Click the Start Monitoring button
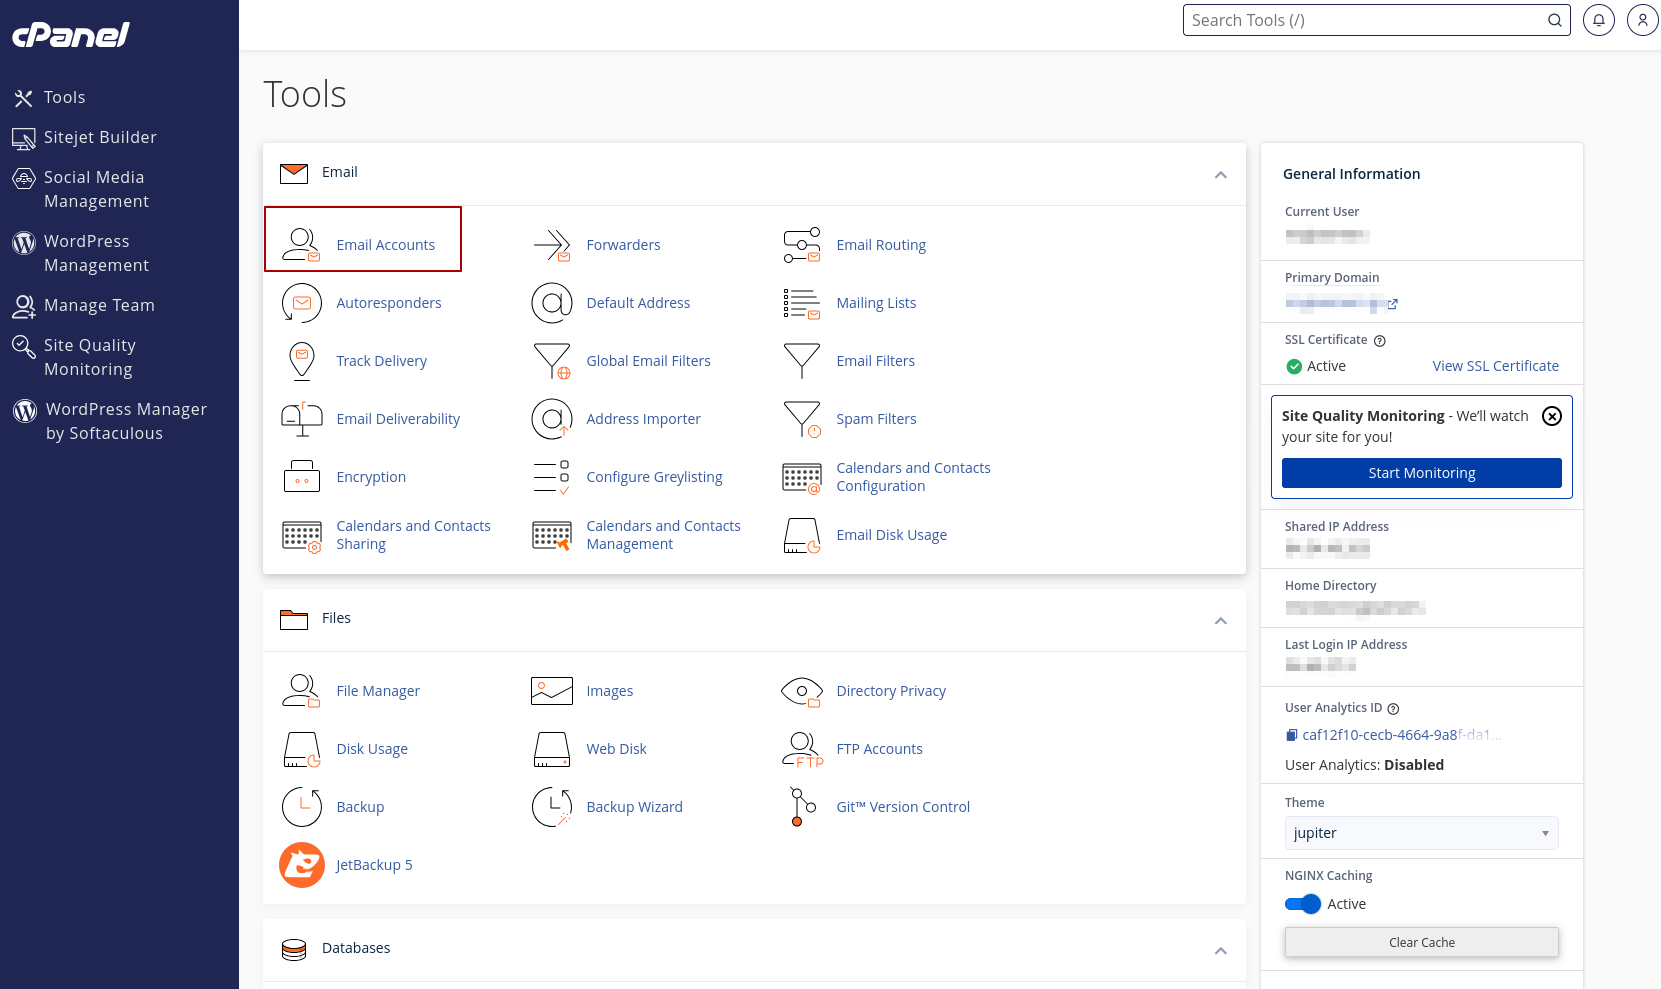The height and width of the screenshot is (989, 1661). pos(1421,473)
